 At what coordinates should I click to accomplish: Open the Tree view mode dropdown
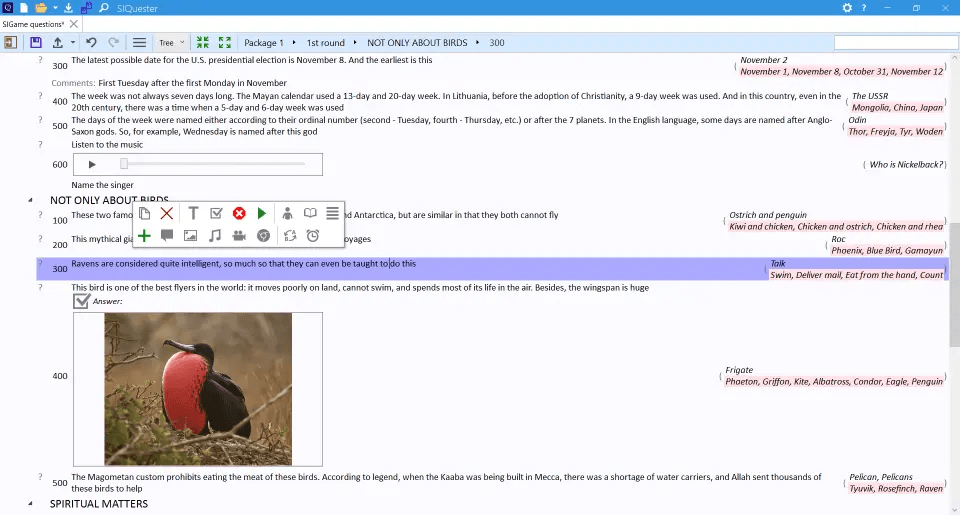pyautogui.click(x=171, y=42)
